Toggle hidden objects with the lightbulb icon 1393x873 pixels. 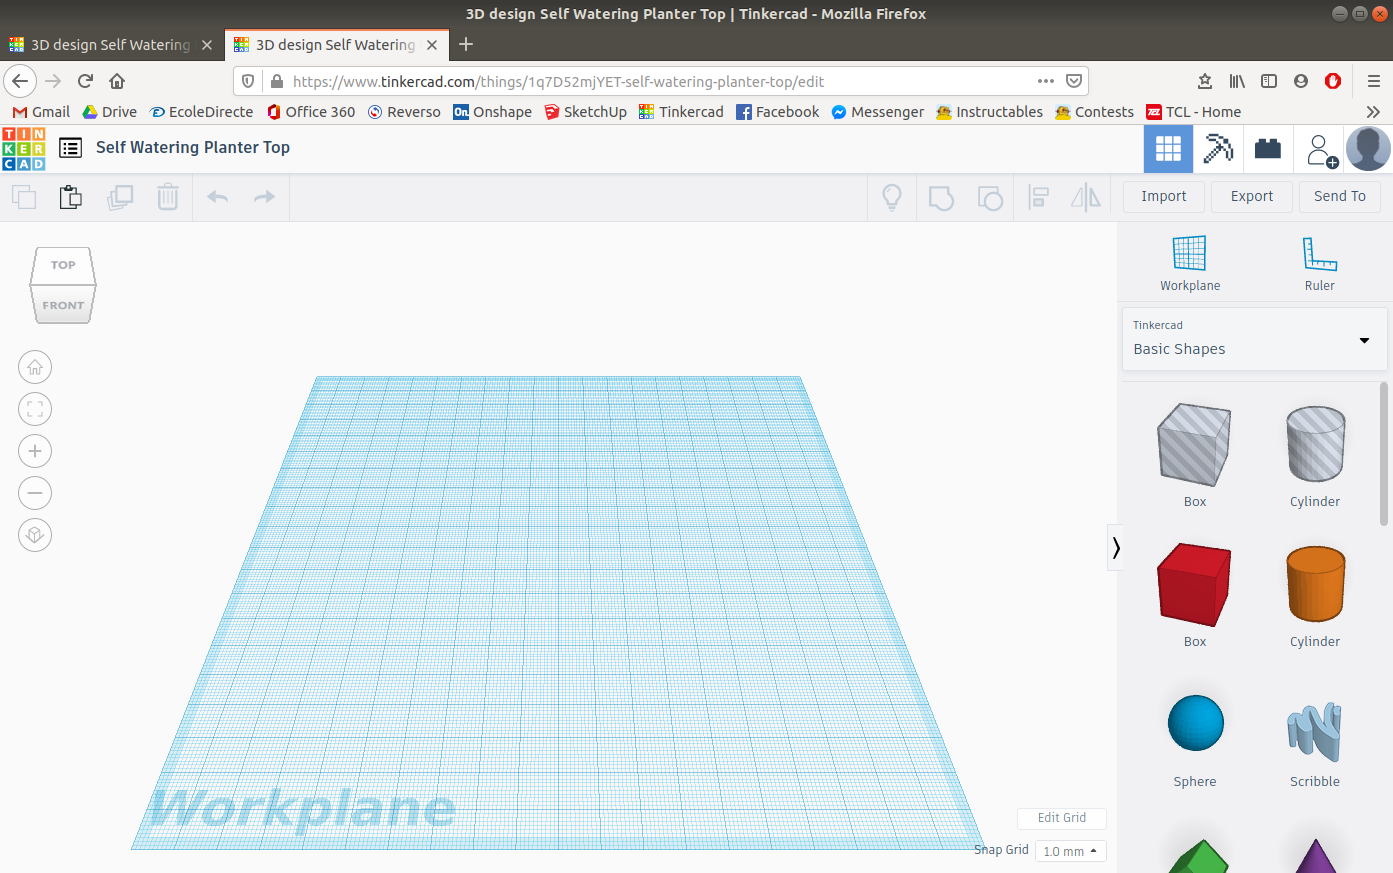(891, 197)
